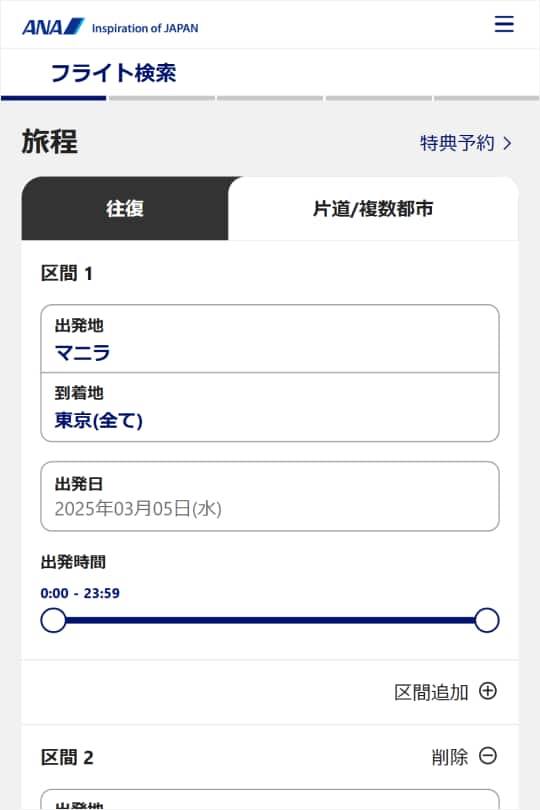
Task: Open the 区間 2 departure field
Action: [x=270, y=800]
